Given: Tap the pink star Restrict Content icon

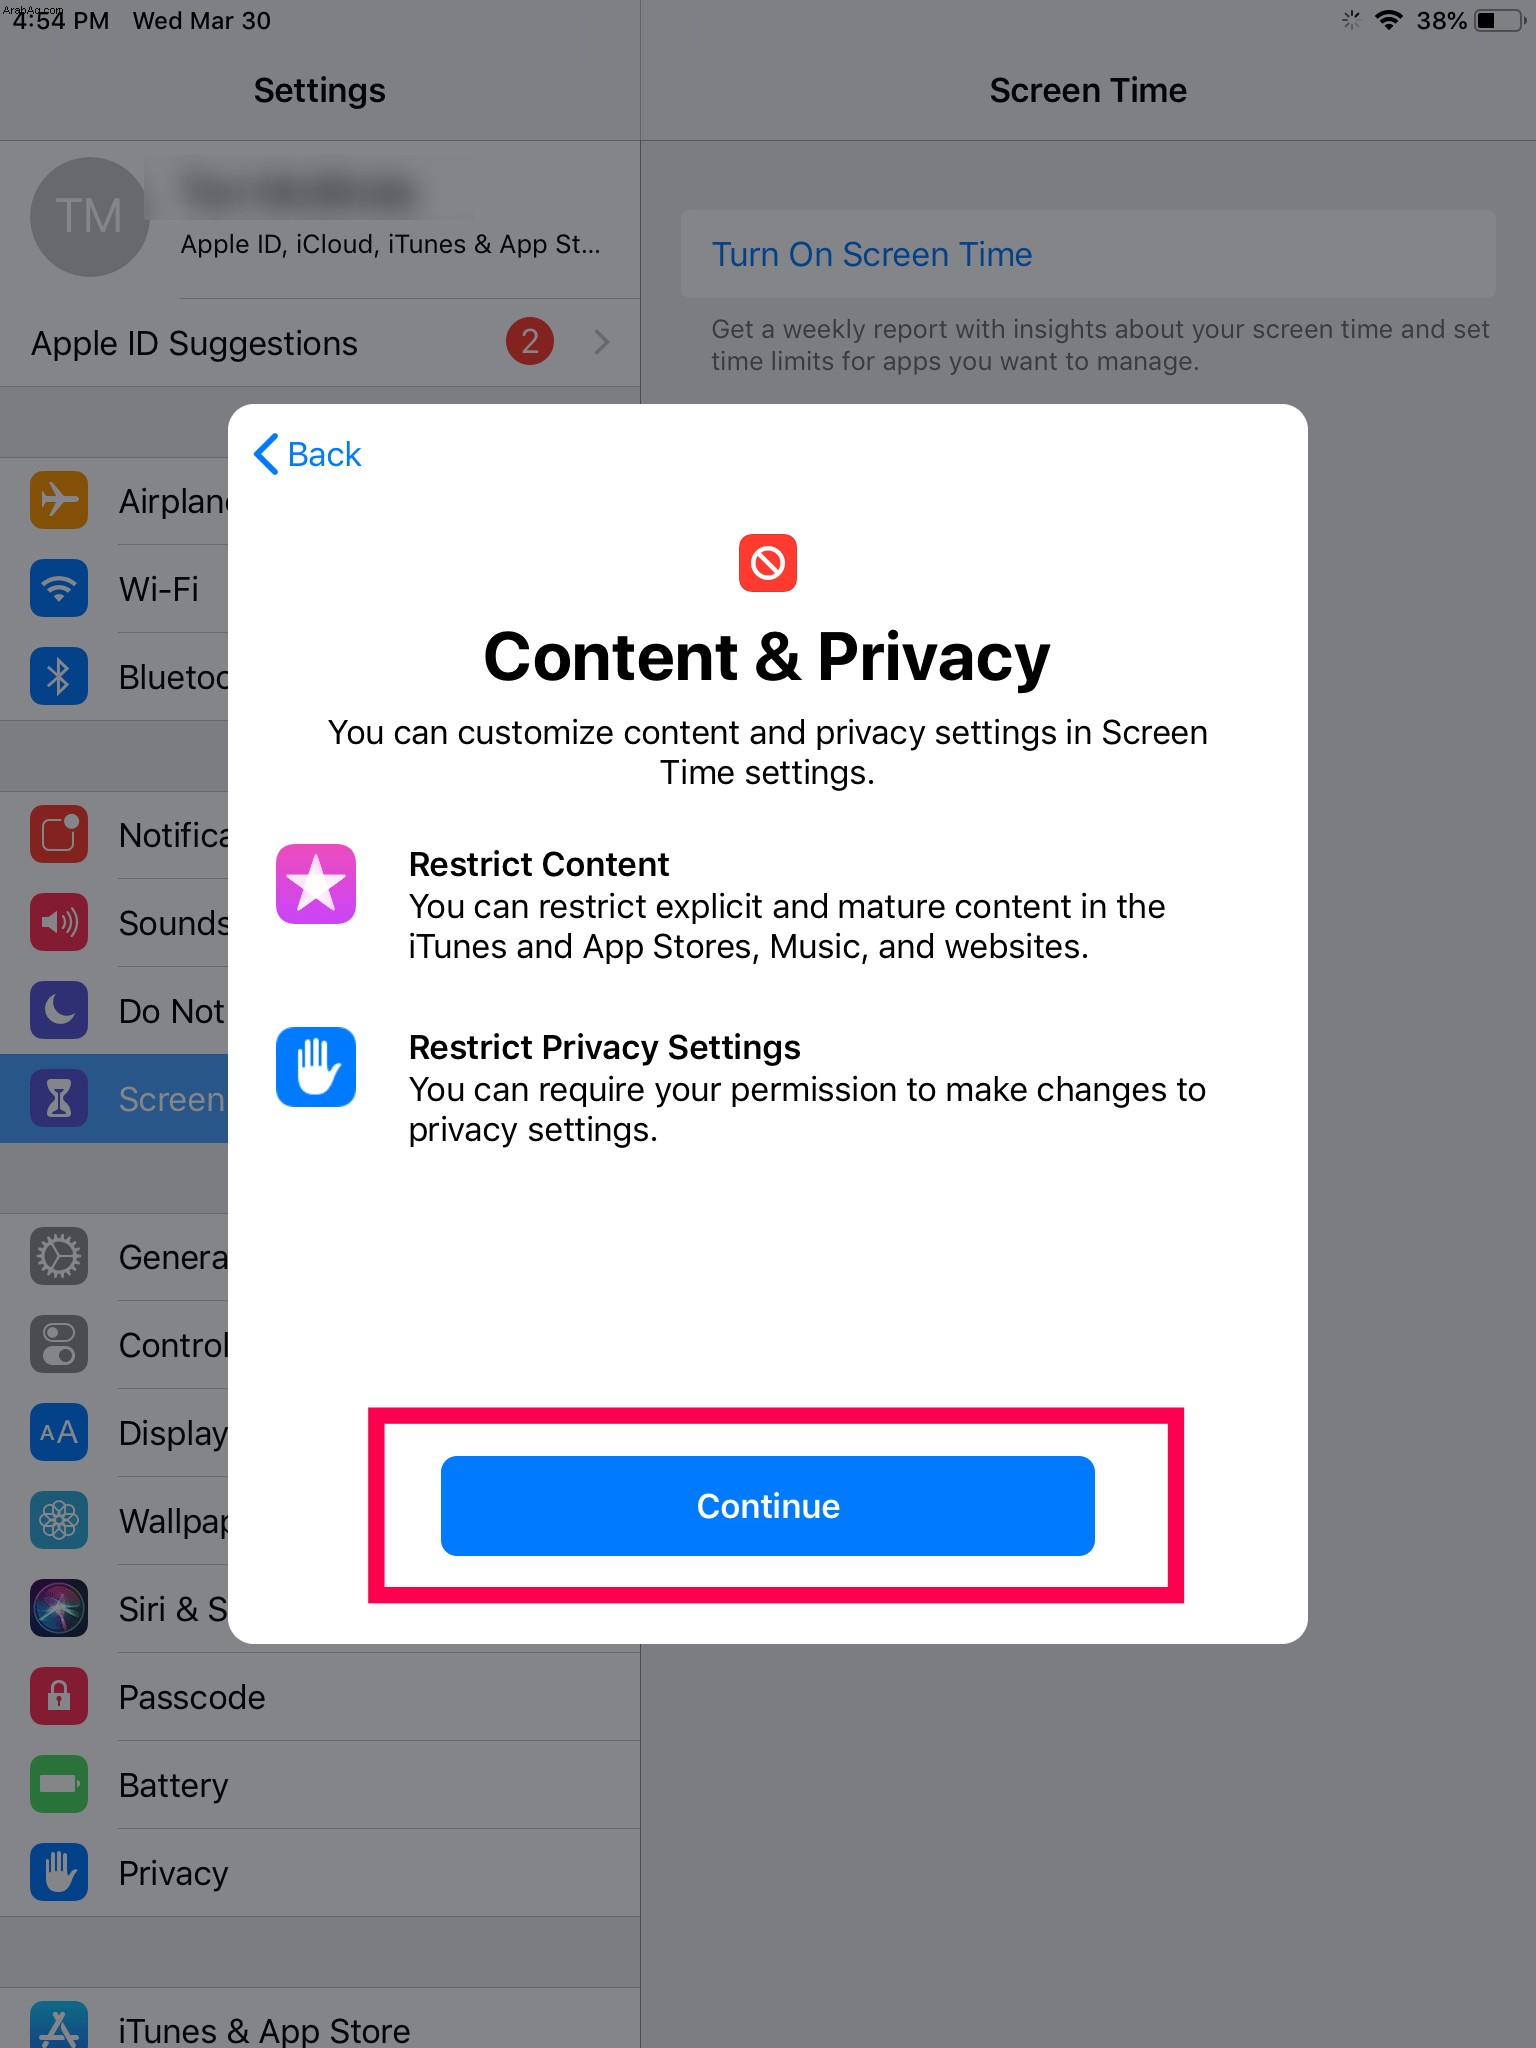Looking at the screenshot, I should (x=316, y=884).
